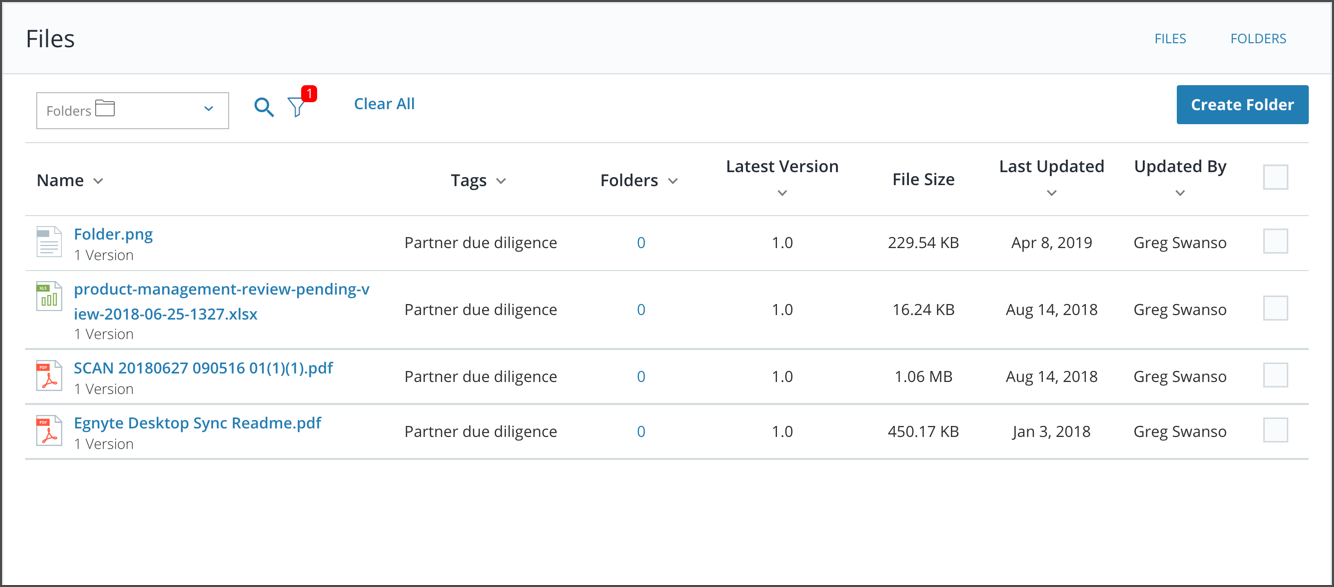Open product-management-review-pending-view xlsx file link
The width and height of the screenshot is (1334, 587).
tap(222, 302)
